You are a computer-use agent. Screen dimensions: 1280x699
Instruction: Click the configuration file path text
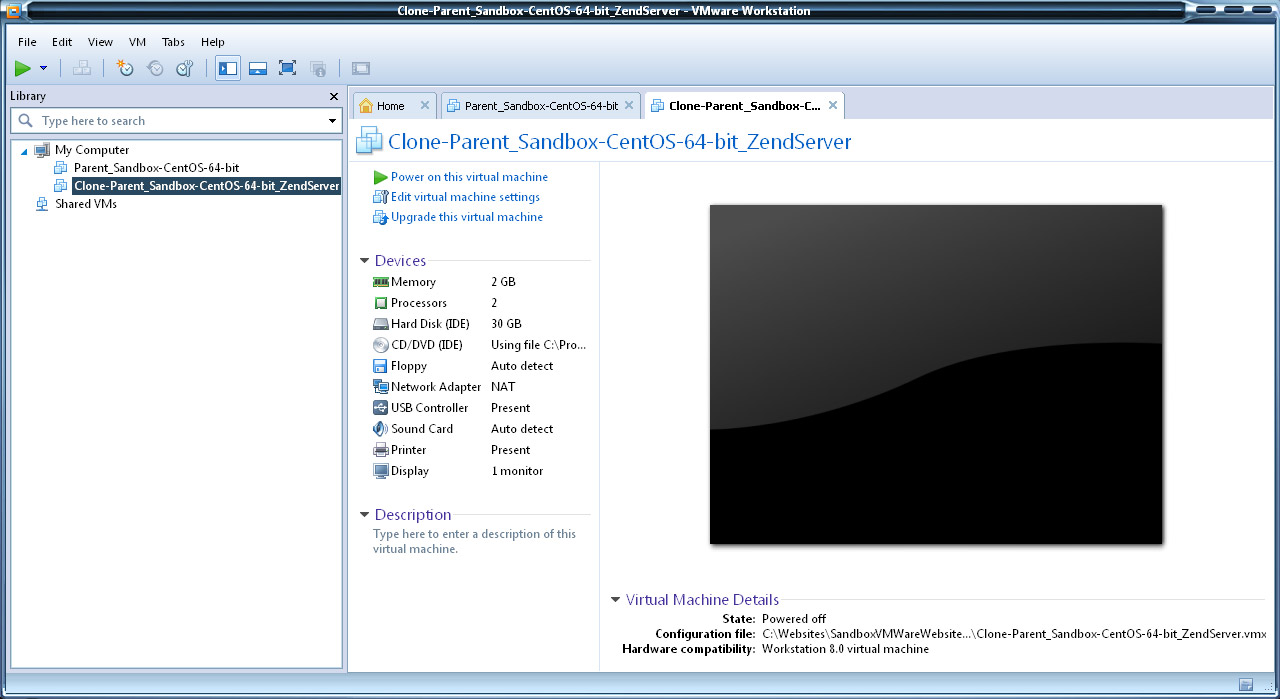(1014, 634)
